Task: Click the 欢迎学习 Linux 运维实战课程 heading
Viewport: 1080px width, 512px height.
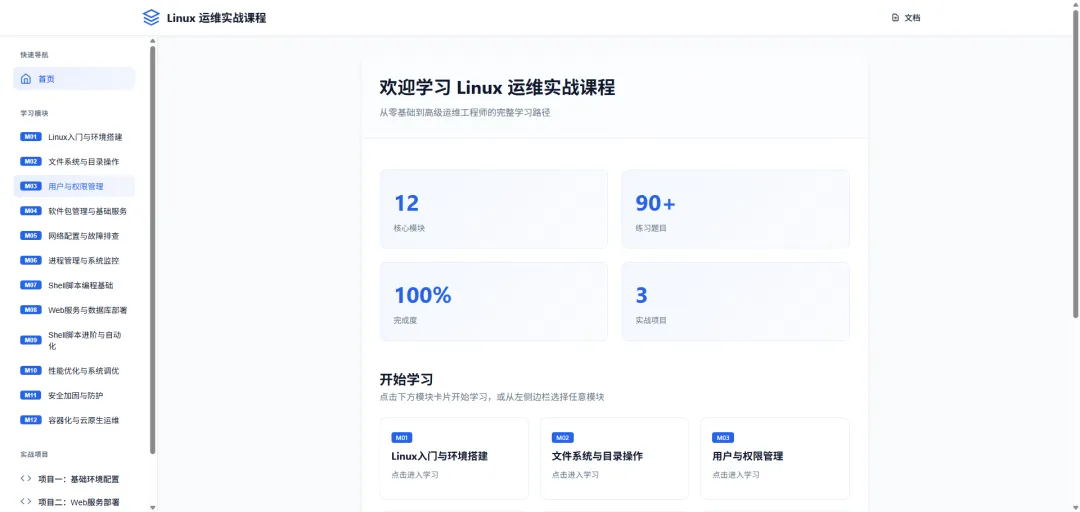Action: click(x=497, y=88)
